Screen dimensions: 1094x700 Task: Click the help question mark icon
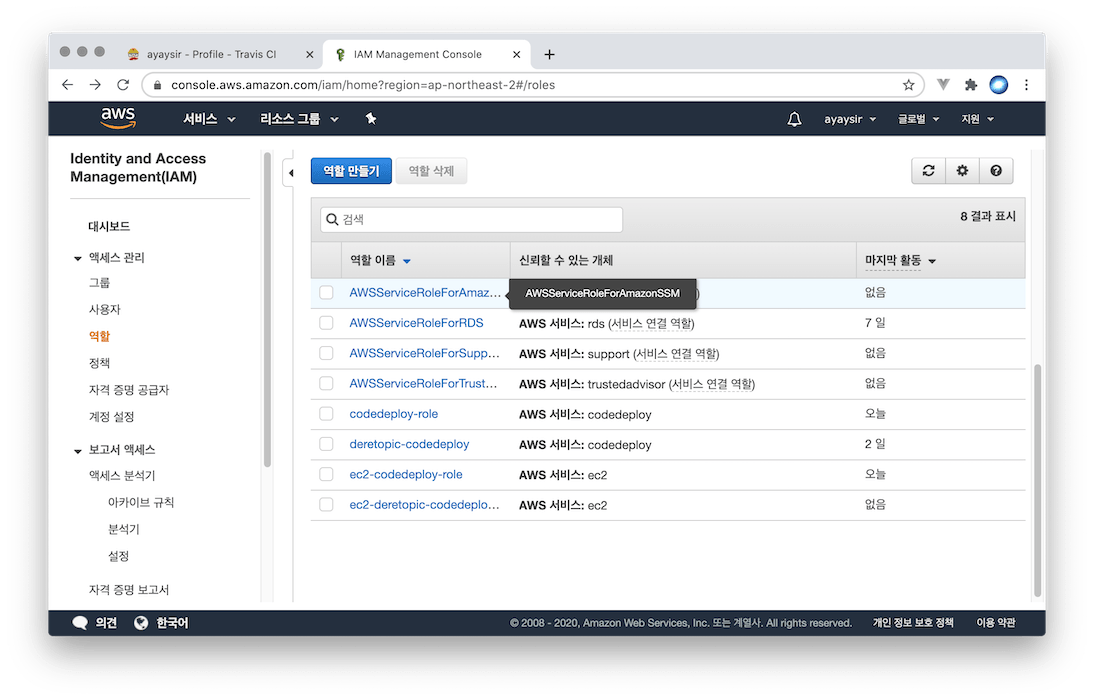(996, 171)
